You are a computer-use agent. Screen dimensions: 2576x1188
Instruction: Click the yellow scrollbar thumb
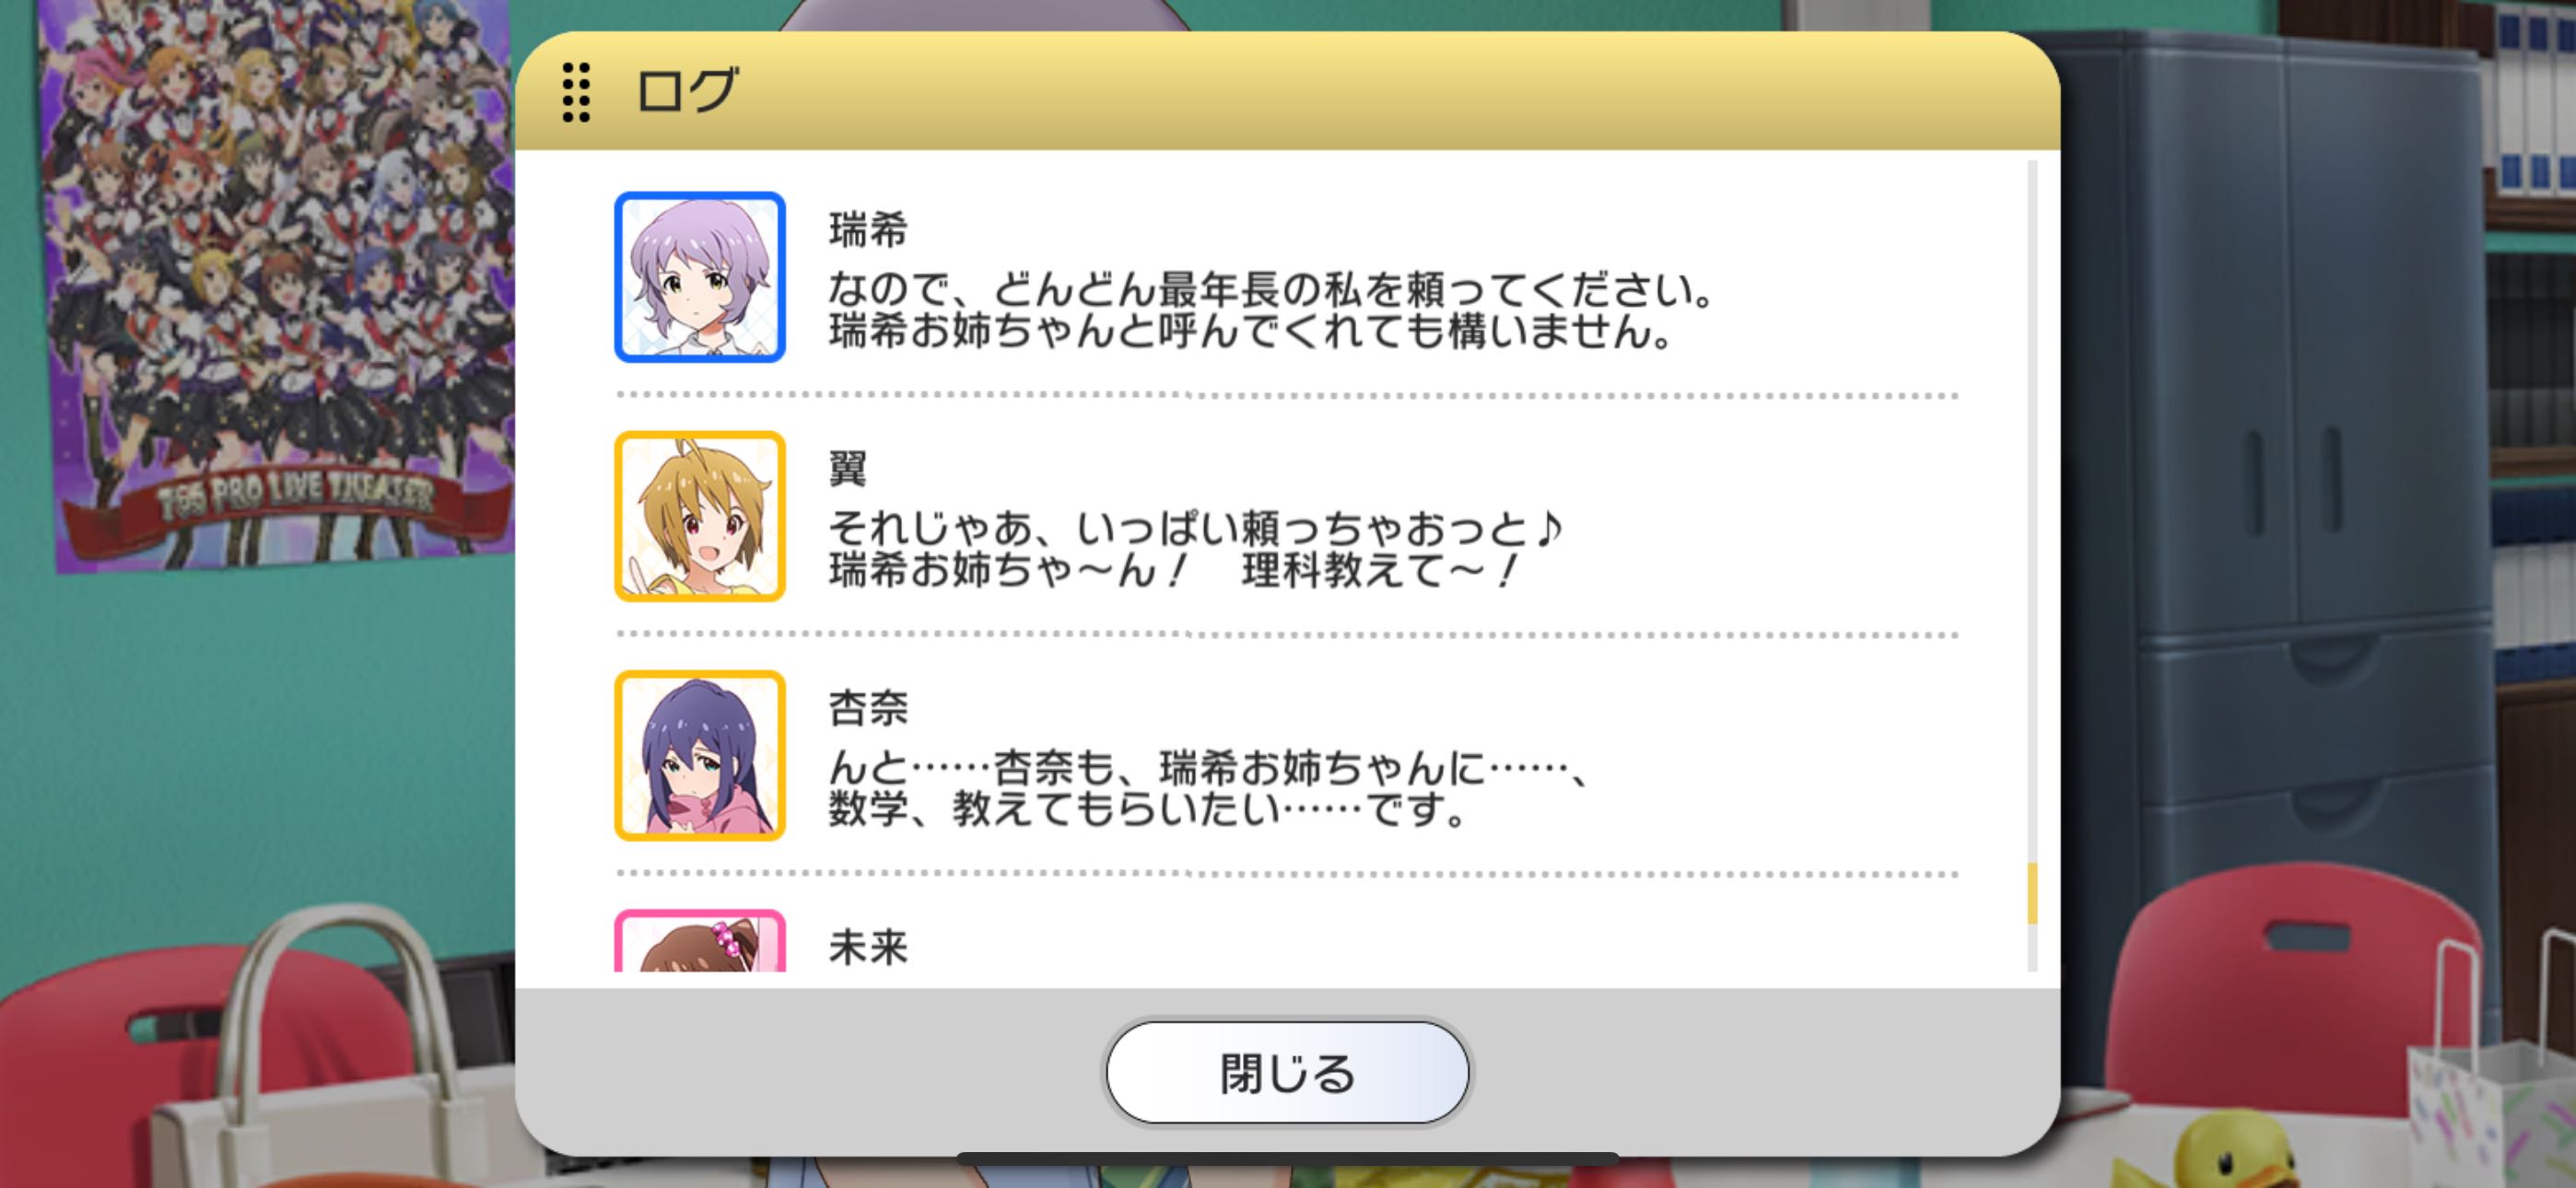coord(2032,893)
